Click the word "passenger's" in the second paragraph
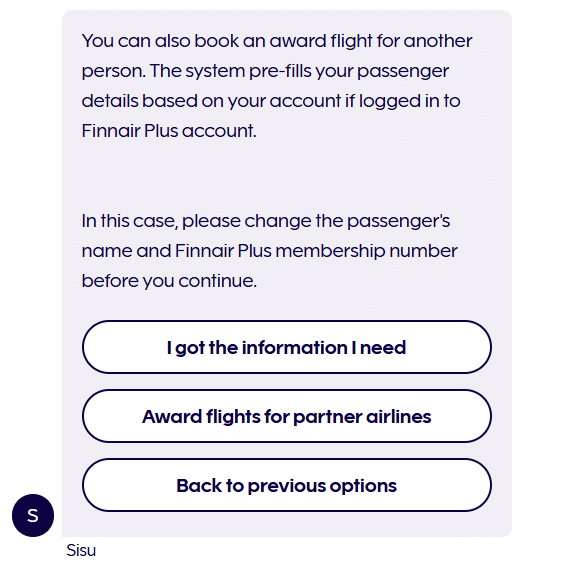This screenshot has height=578, width=580. [x=398, y=221]
